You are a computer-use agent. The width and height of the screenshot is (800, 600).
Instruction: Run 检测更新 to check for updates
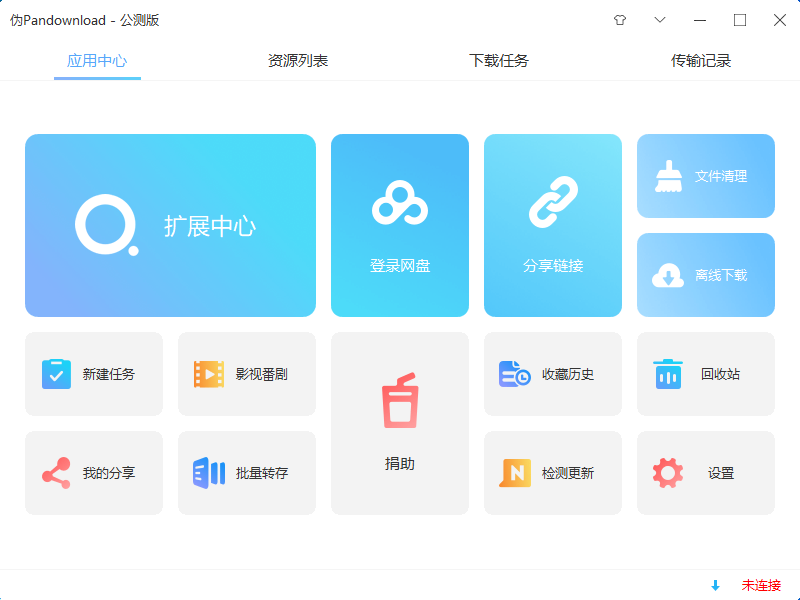[553, 473]
